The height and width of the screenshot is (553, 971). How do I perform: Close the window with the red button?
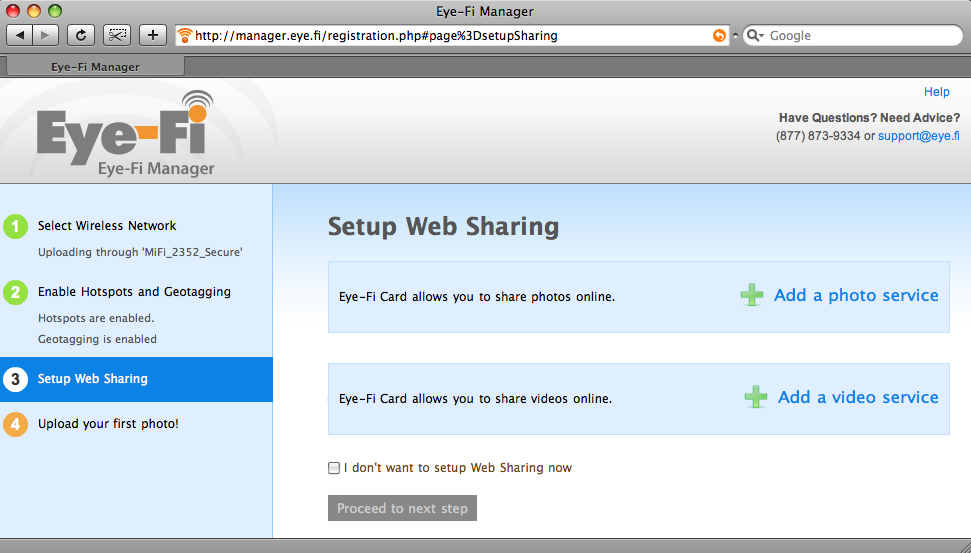tap(12, 11)
